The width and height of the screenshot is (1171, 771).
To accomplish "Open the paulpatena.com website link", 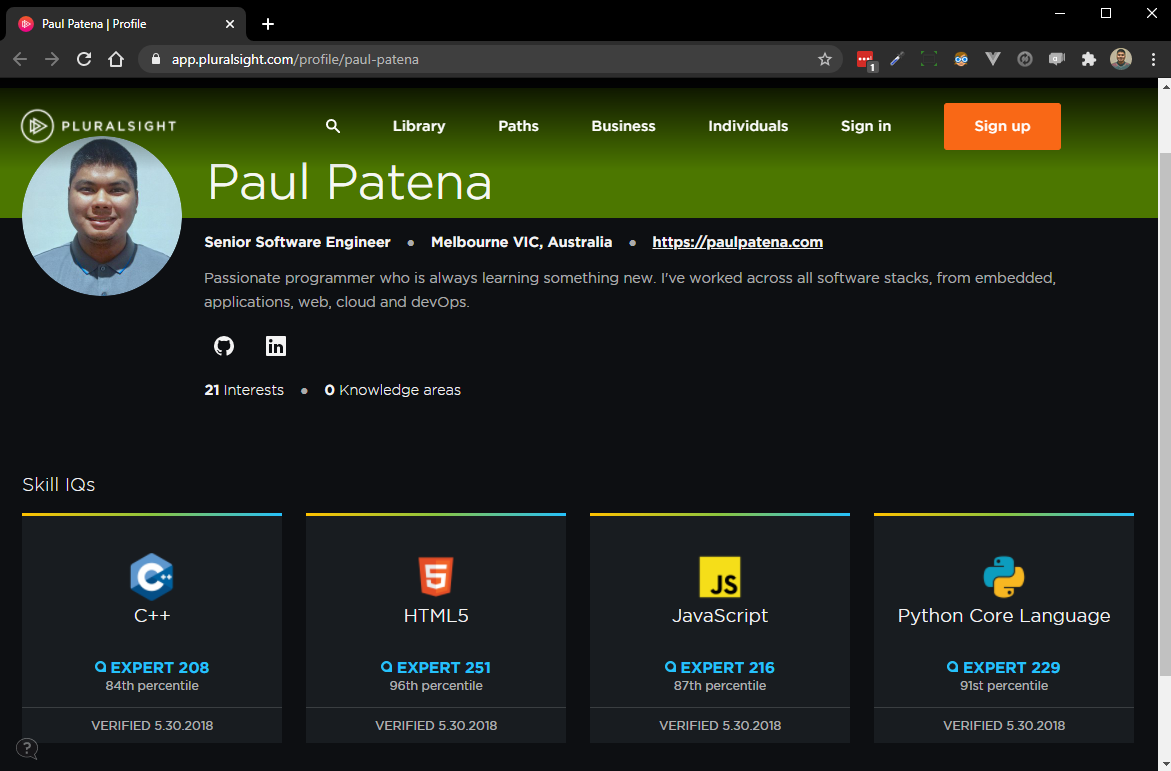I will (x=738, y=242).
